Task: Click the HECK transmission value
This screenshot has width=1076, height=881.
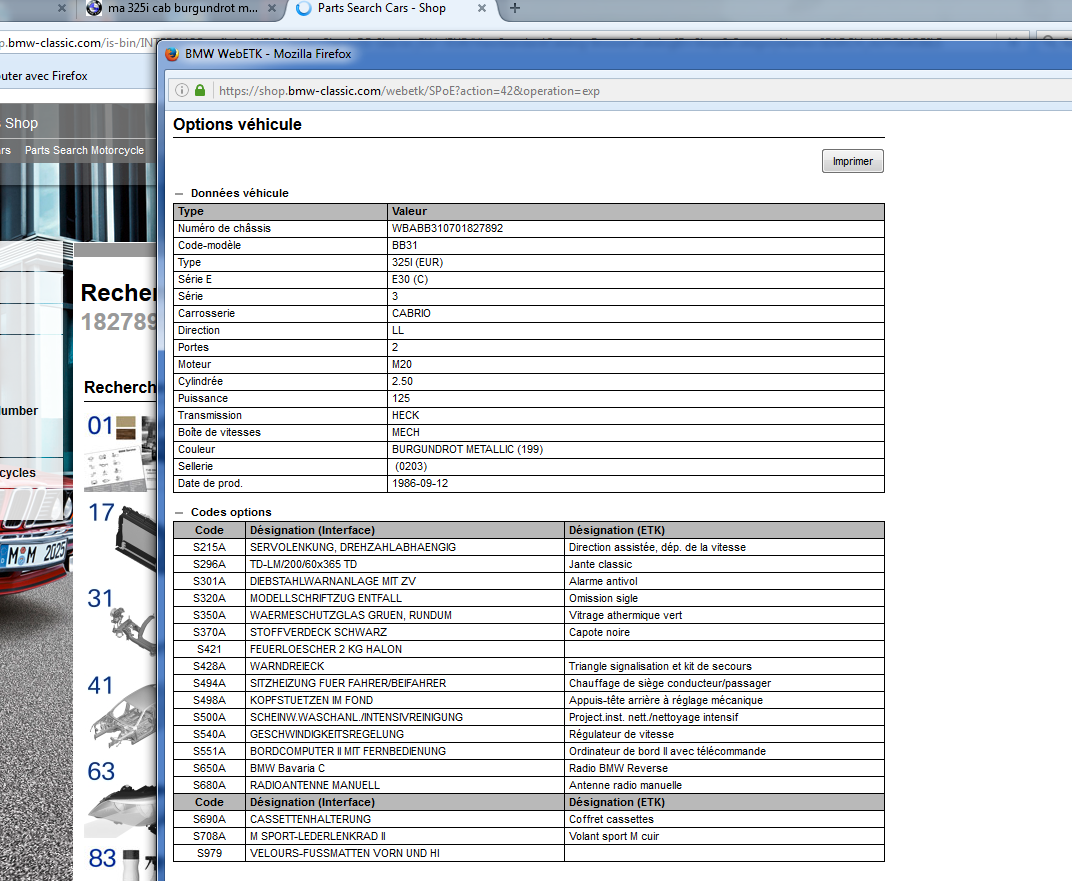Action: pyautogui.click(x=406, y=416)
